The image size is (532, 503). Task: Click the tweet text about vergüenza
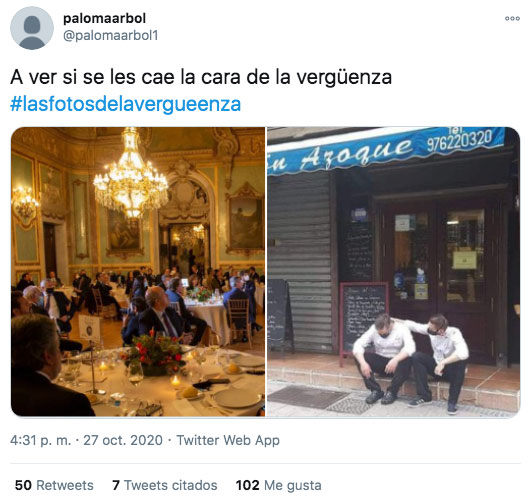click(201, 77)
